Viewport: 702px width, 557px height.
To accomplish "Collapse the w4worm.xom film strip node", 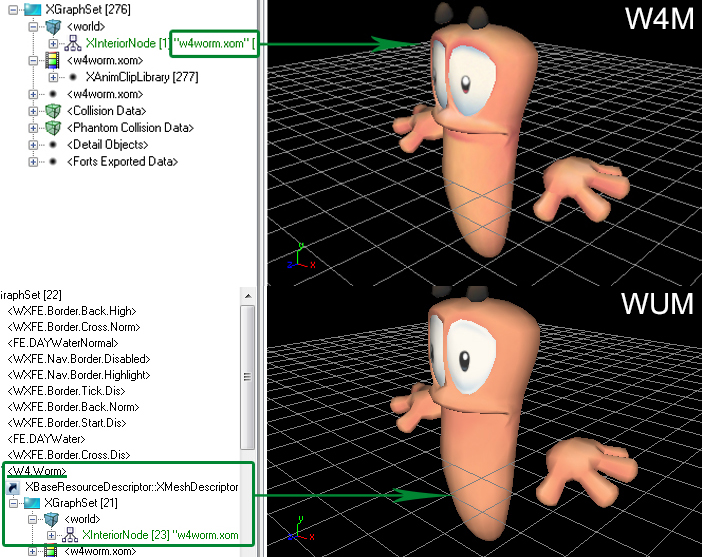I will [x=33, y=60].
